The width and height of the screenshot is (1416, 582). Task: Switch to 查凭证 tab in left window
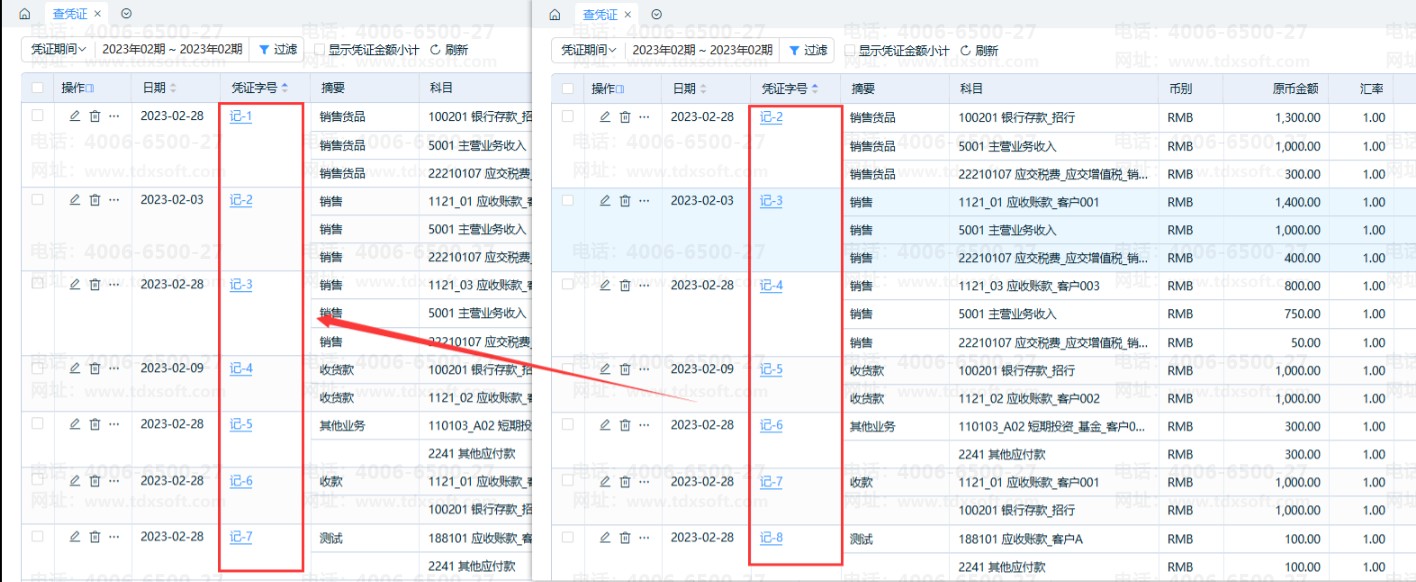tap(71, 14)
